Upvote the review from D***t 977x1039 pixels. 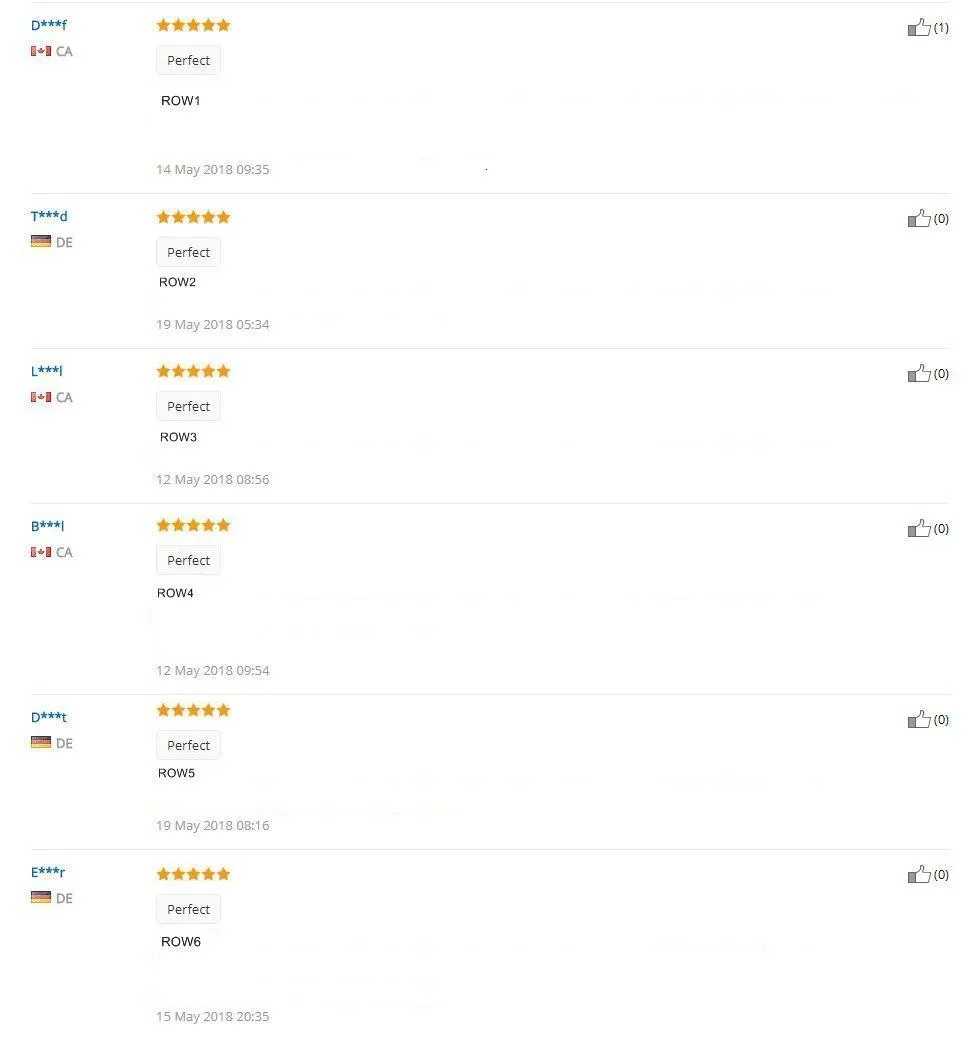pyautogui.click(x=919, y=719)
